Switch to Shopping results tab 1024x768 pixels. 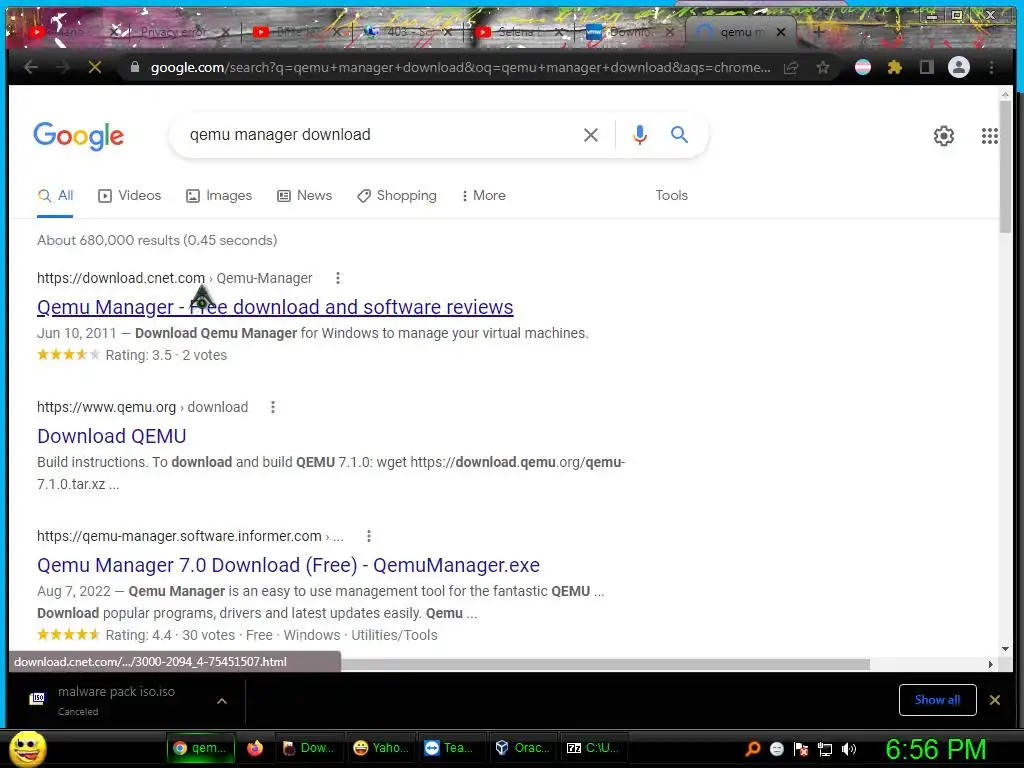tap(397, 195)
